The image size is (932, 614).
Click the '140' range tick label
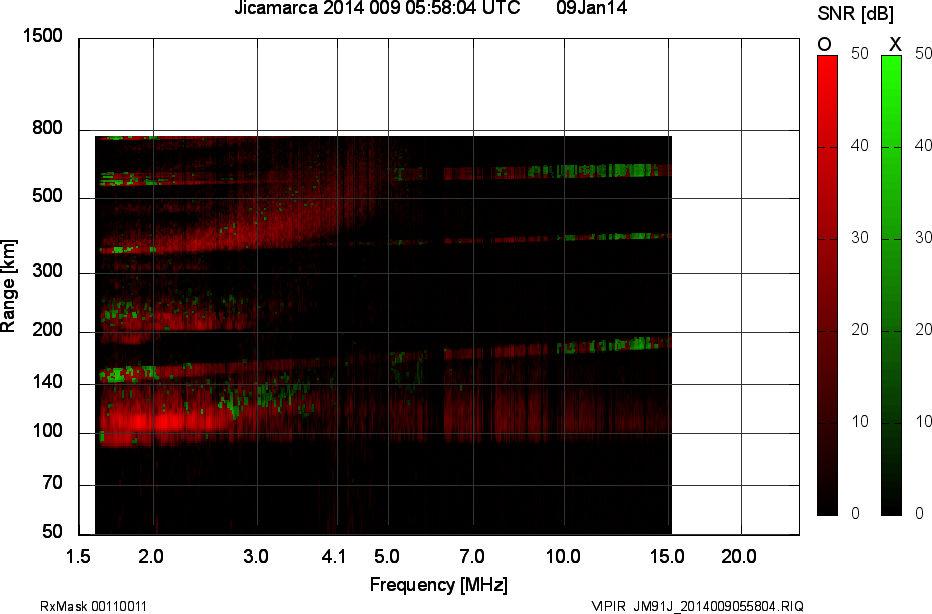(x=48, y=382)
